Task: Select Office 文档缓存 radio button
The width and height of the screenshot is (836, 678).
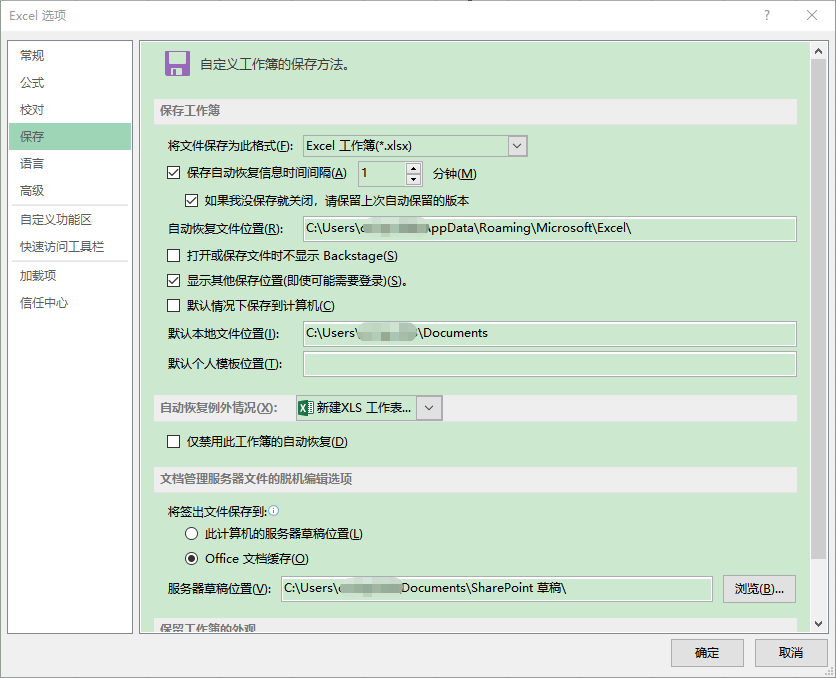Action: (x=191, y=559)
